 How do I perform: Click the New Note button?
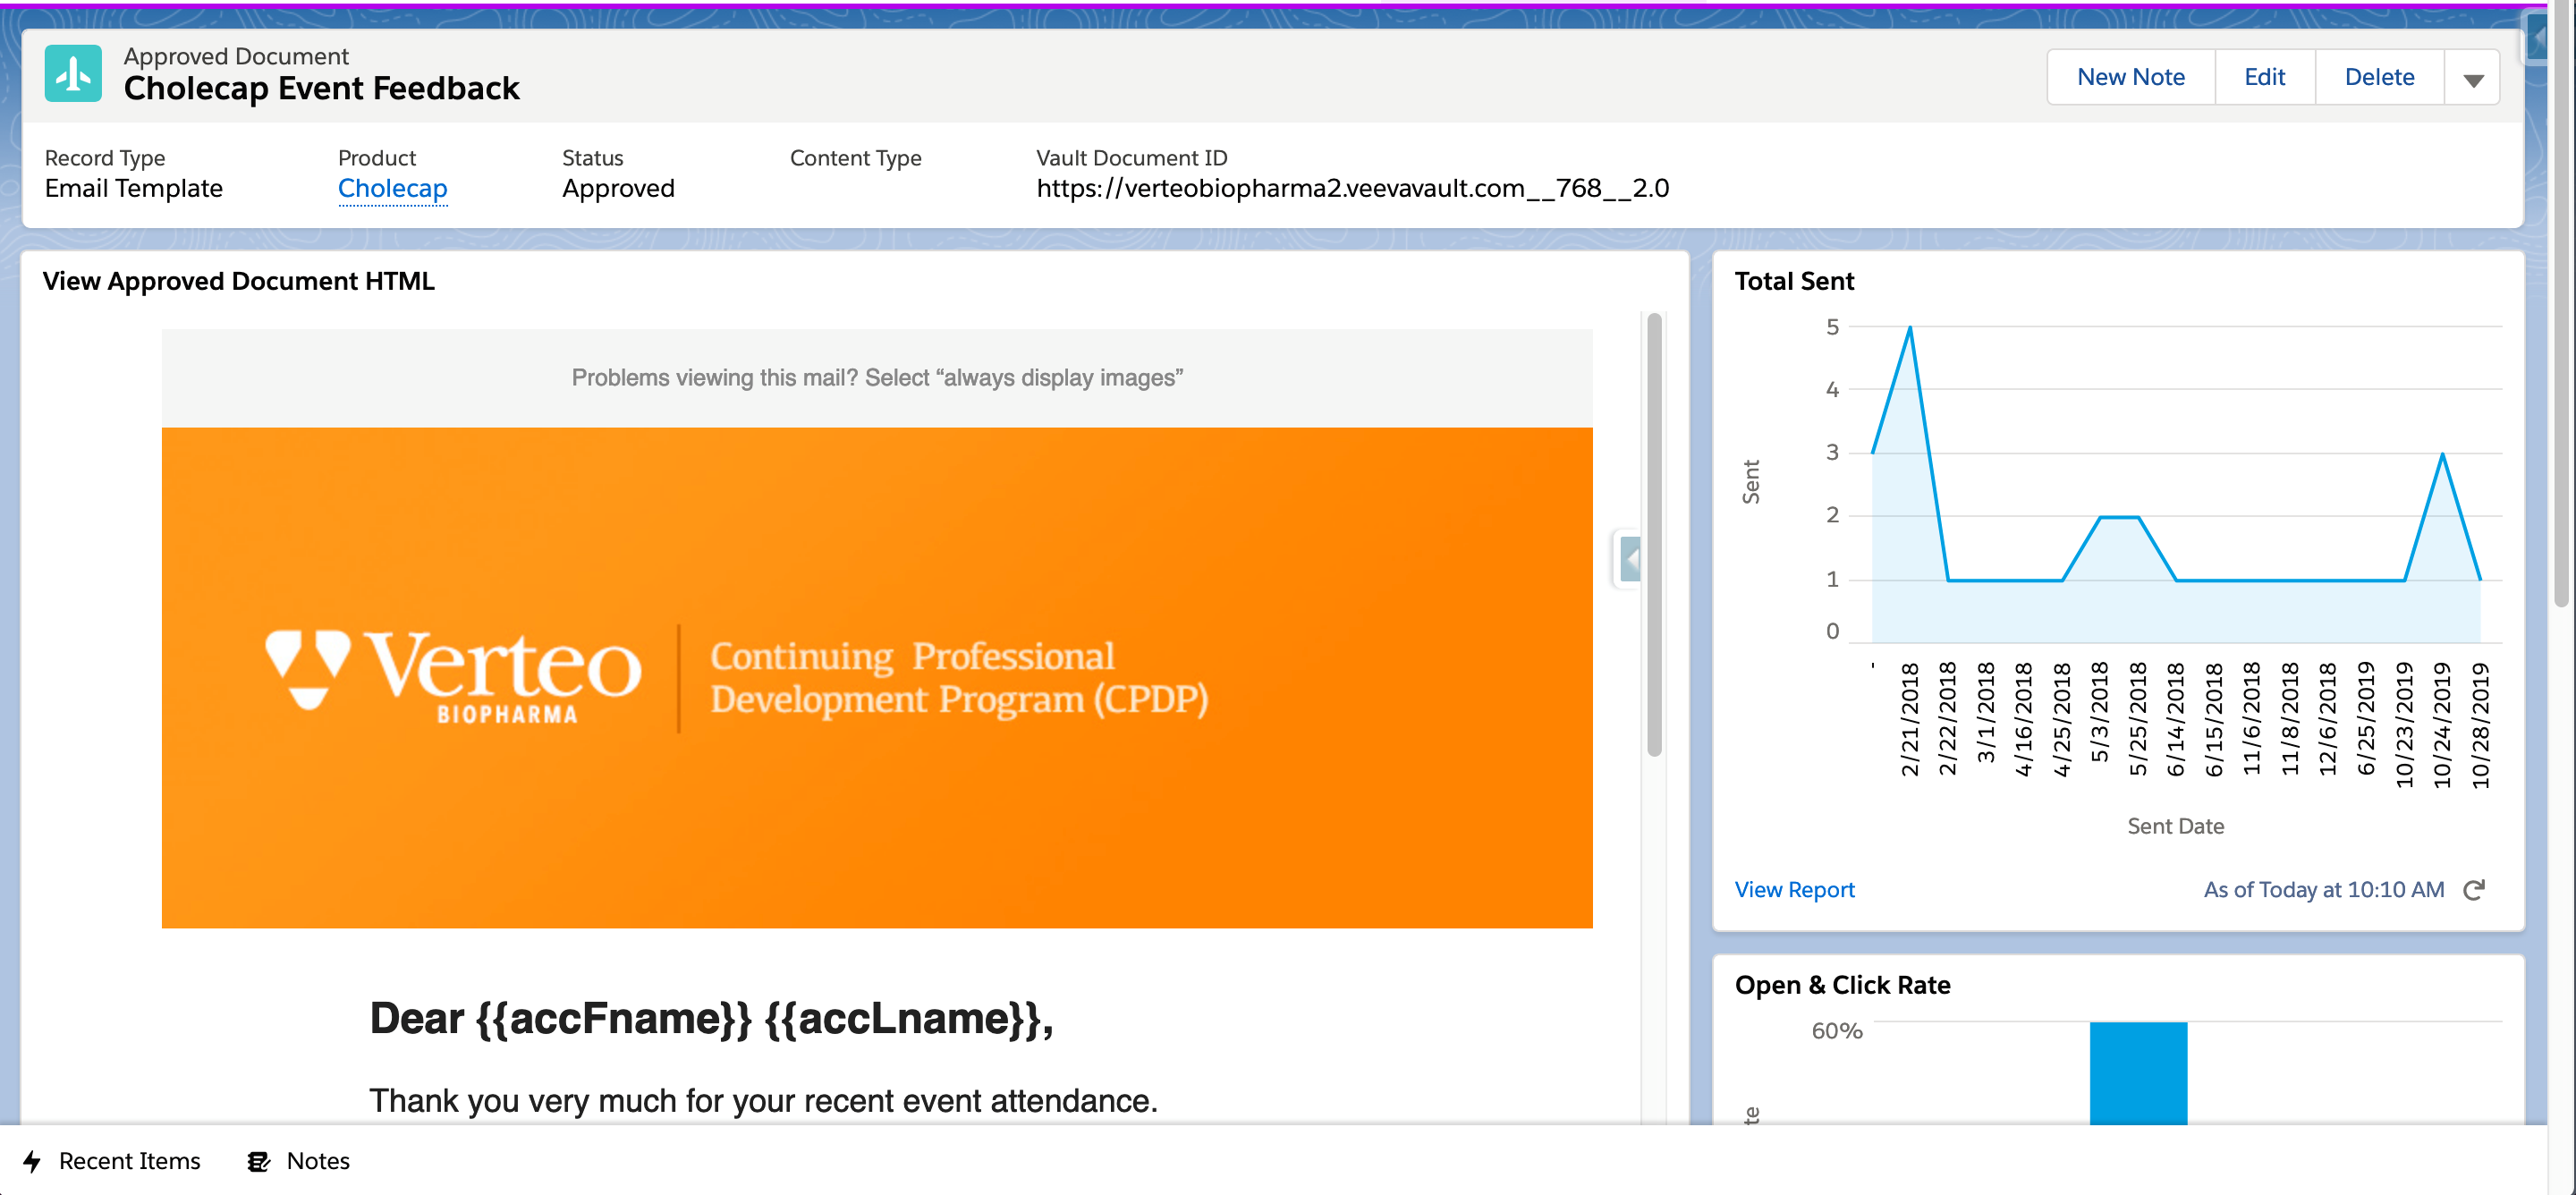(2131, 76)
